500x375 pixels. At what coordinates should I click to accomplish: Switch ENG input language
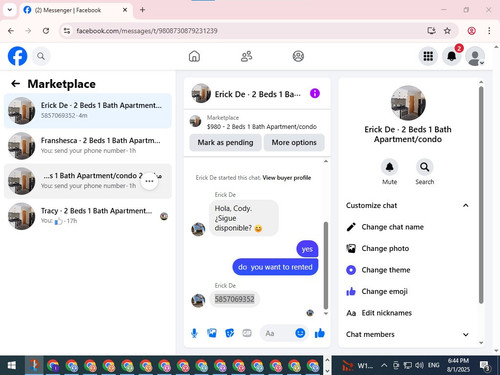pyautogui.click(x=433, y=365)
